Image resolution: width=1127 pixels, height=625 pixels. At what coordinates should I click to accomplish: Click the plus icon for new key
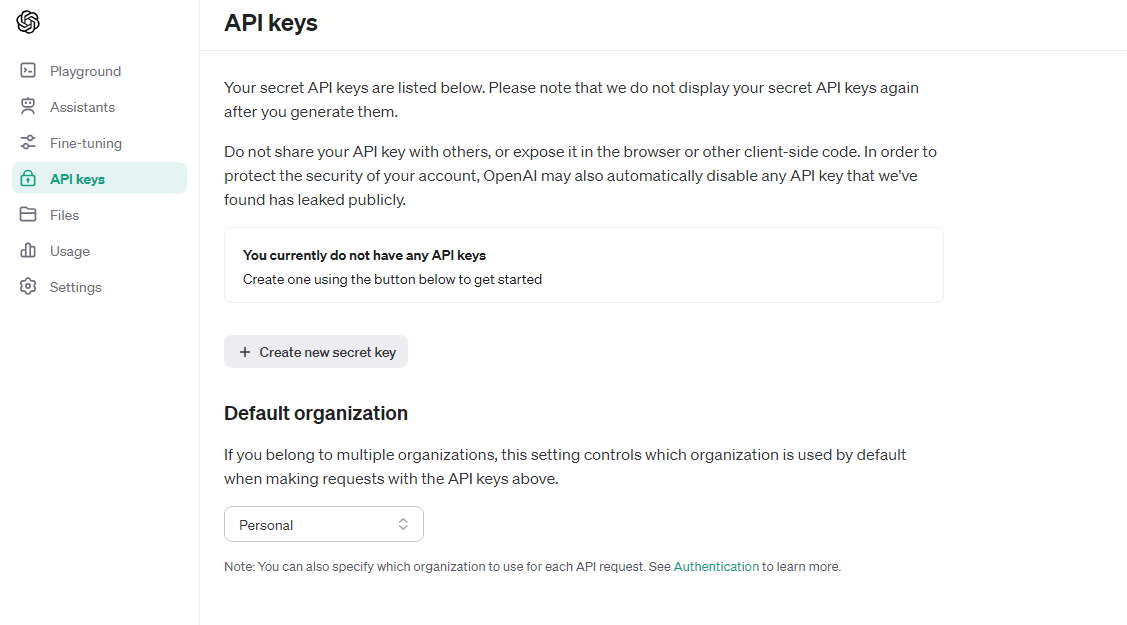[x=245, y=352]
